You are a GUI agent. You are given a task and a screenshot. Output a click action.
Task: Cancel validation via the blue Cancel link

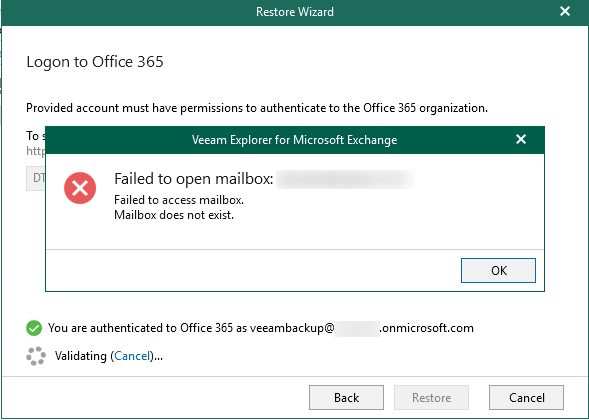pyautogui.click(x=132, y=356)
